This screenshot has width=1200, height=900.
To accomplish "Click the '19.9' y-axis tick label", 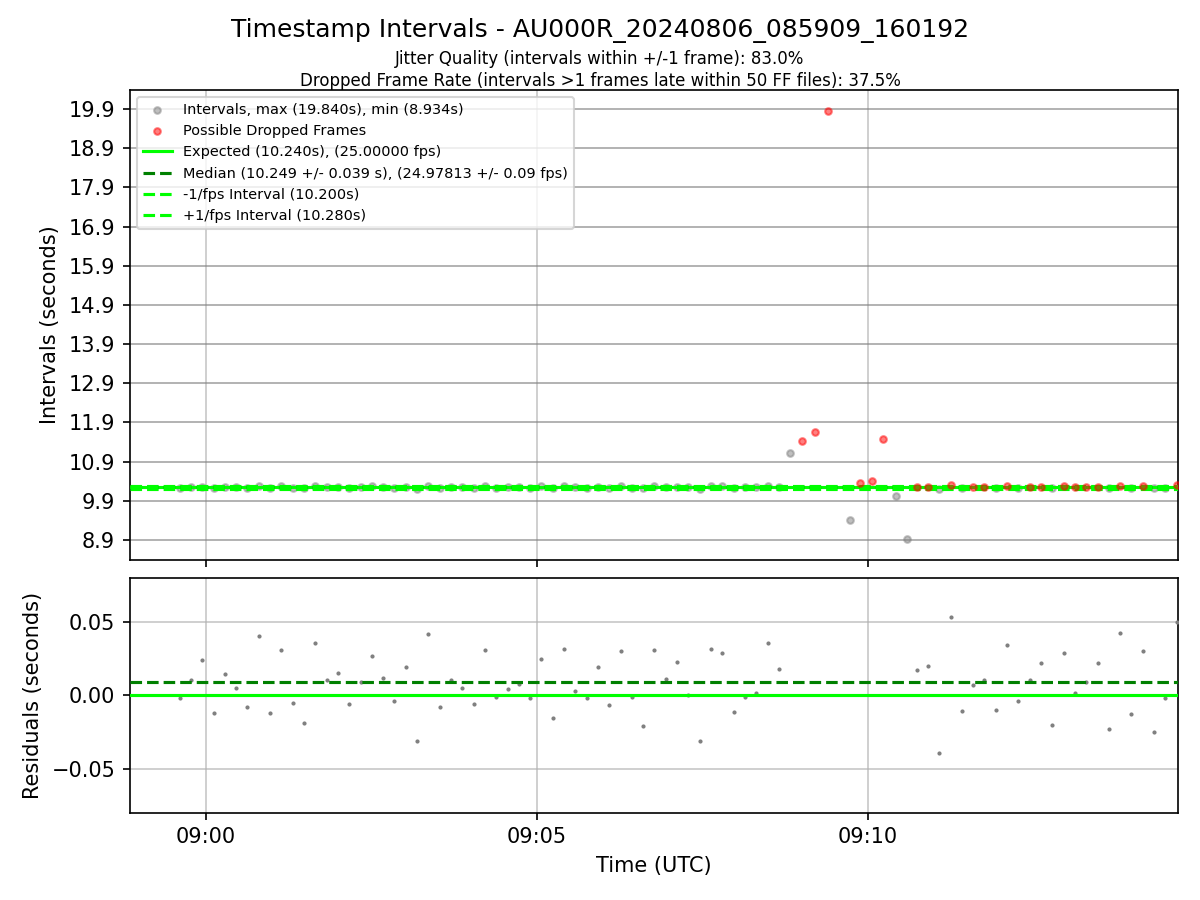I will (x=92, y=109).
